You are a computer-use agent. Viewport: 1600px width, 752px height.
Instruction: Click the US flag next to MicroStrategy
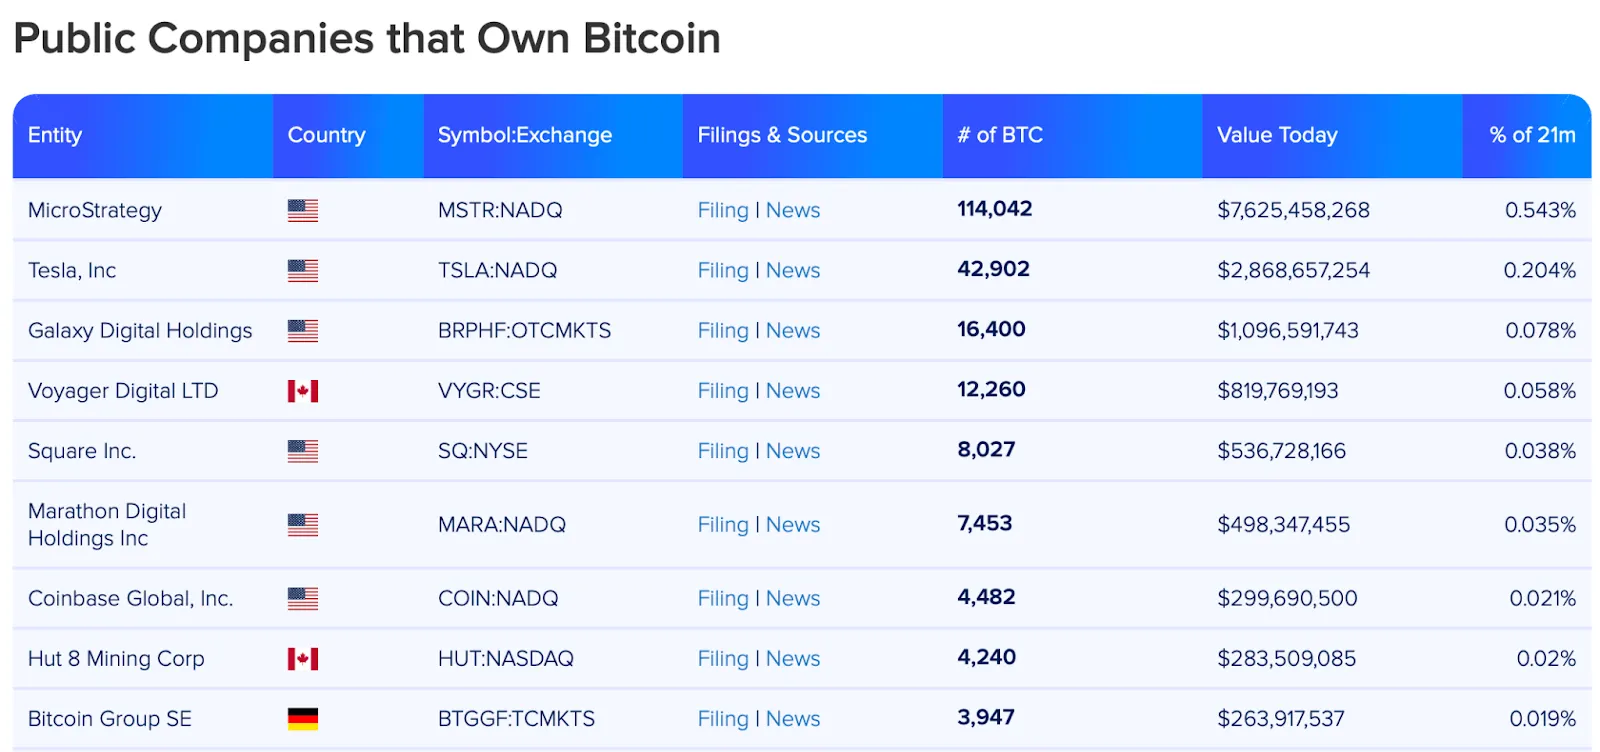[303, 210]
